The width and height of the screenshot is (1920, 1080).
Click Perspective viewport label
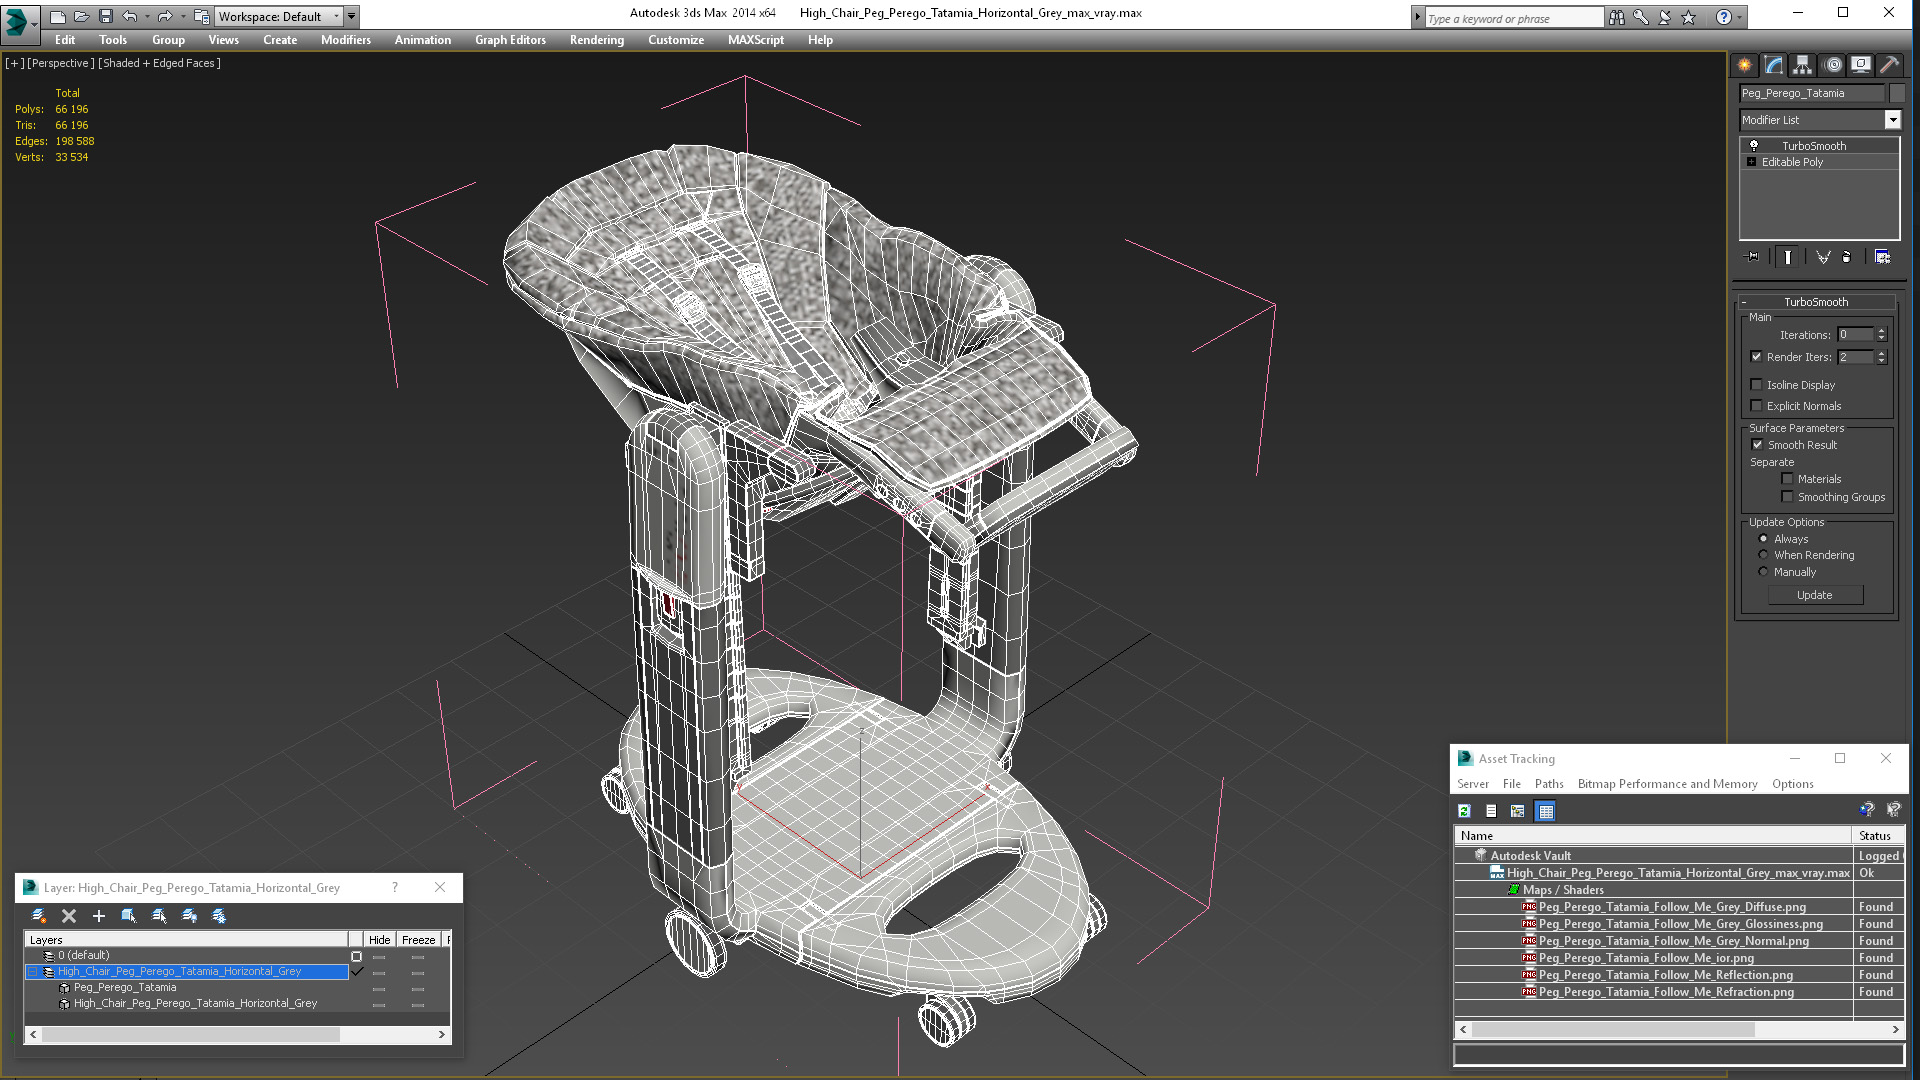[x=61, y=63]
